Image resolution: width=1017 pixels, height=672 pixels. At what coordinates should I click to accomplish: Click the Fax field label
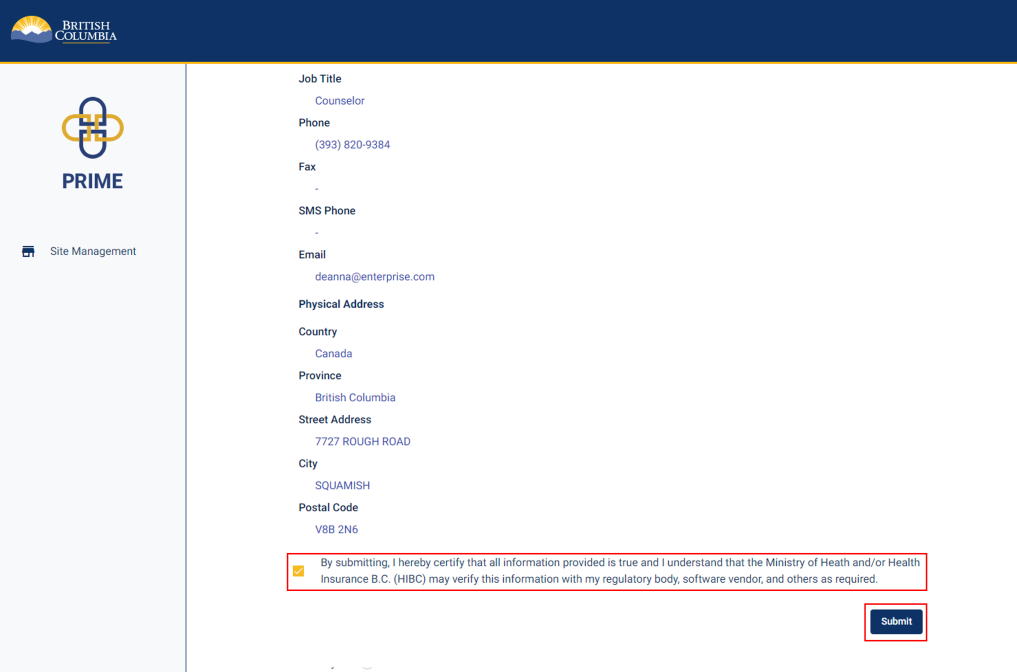pyautogui.click(x=307, y=167)
